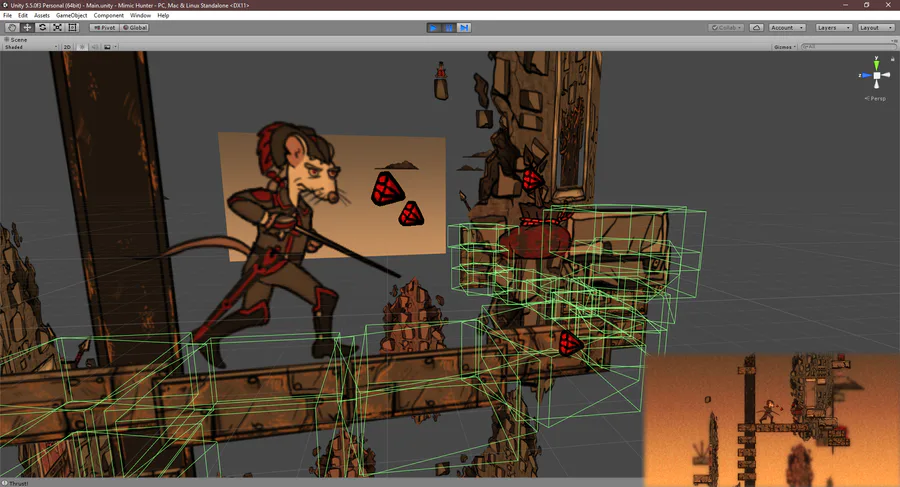
Task: Click the Pause button
Action: (x=449, y=28)
